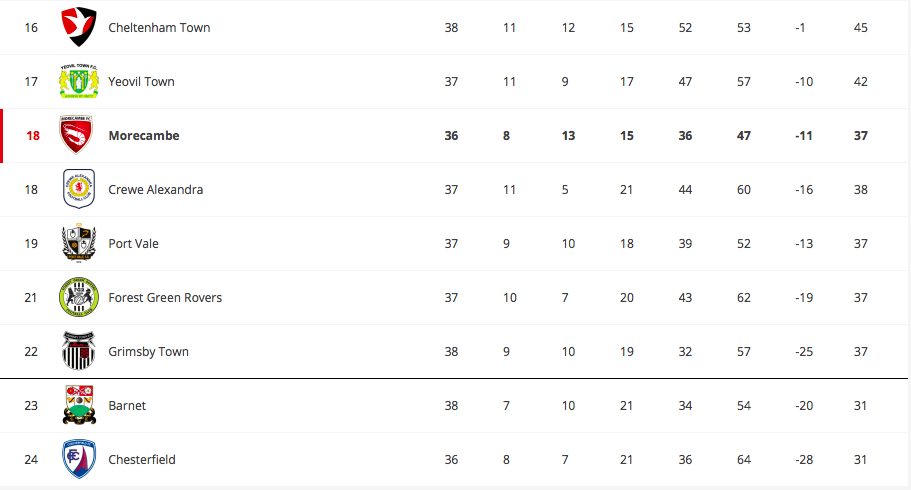
Task: Click the Chesterfield club crest
Action: [x=78, y=459]
